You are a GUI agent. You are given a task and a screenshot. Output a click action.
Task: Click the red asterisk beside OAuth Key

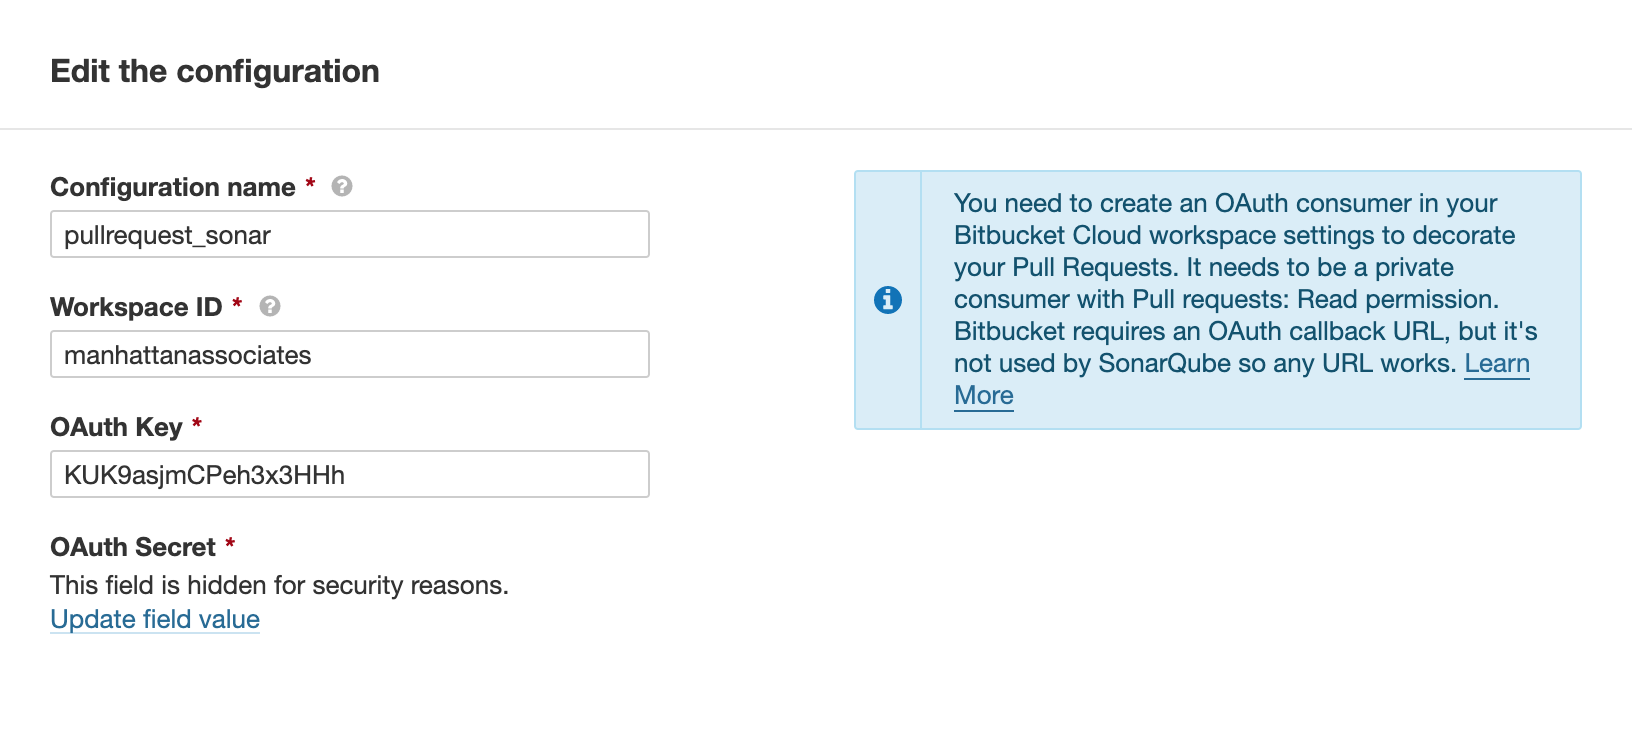197,424
